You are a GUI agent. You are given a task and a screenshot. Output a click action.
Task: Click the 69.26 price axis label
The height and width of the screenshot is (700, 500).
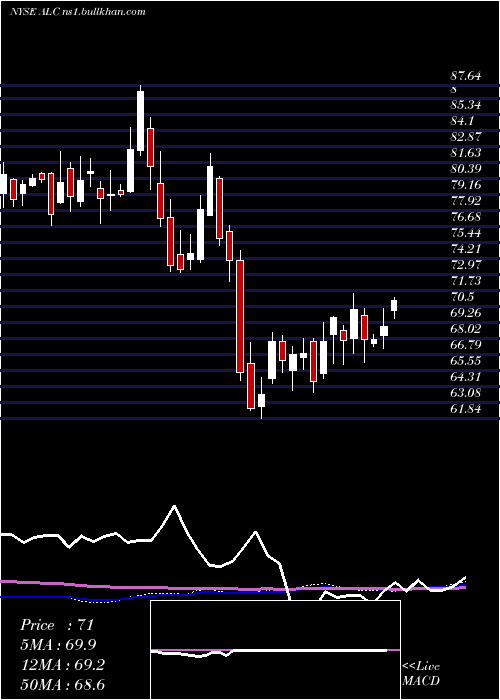[x=466, y=313]
